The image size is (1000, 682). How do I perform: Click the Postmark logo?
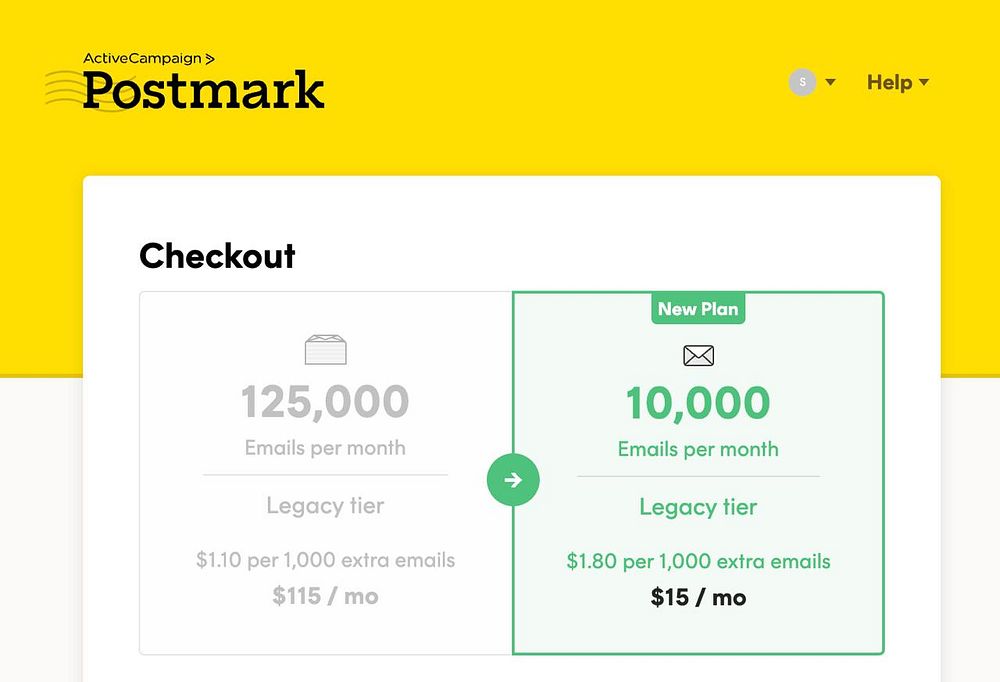(203, 90)
